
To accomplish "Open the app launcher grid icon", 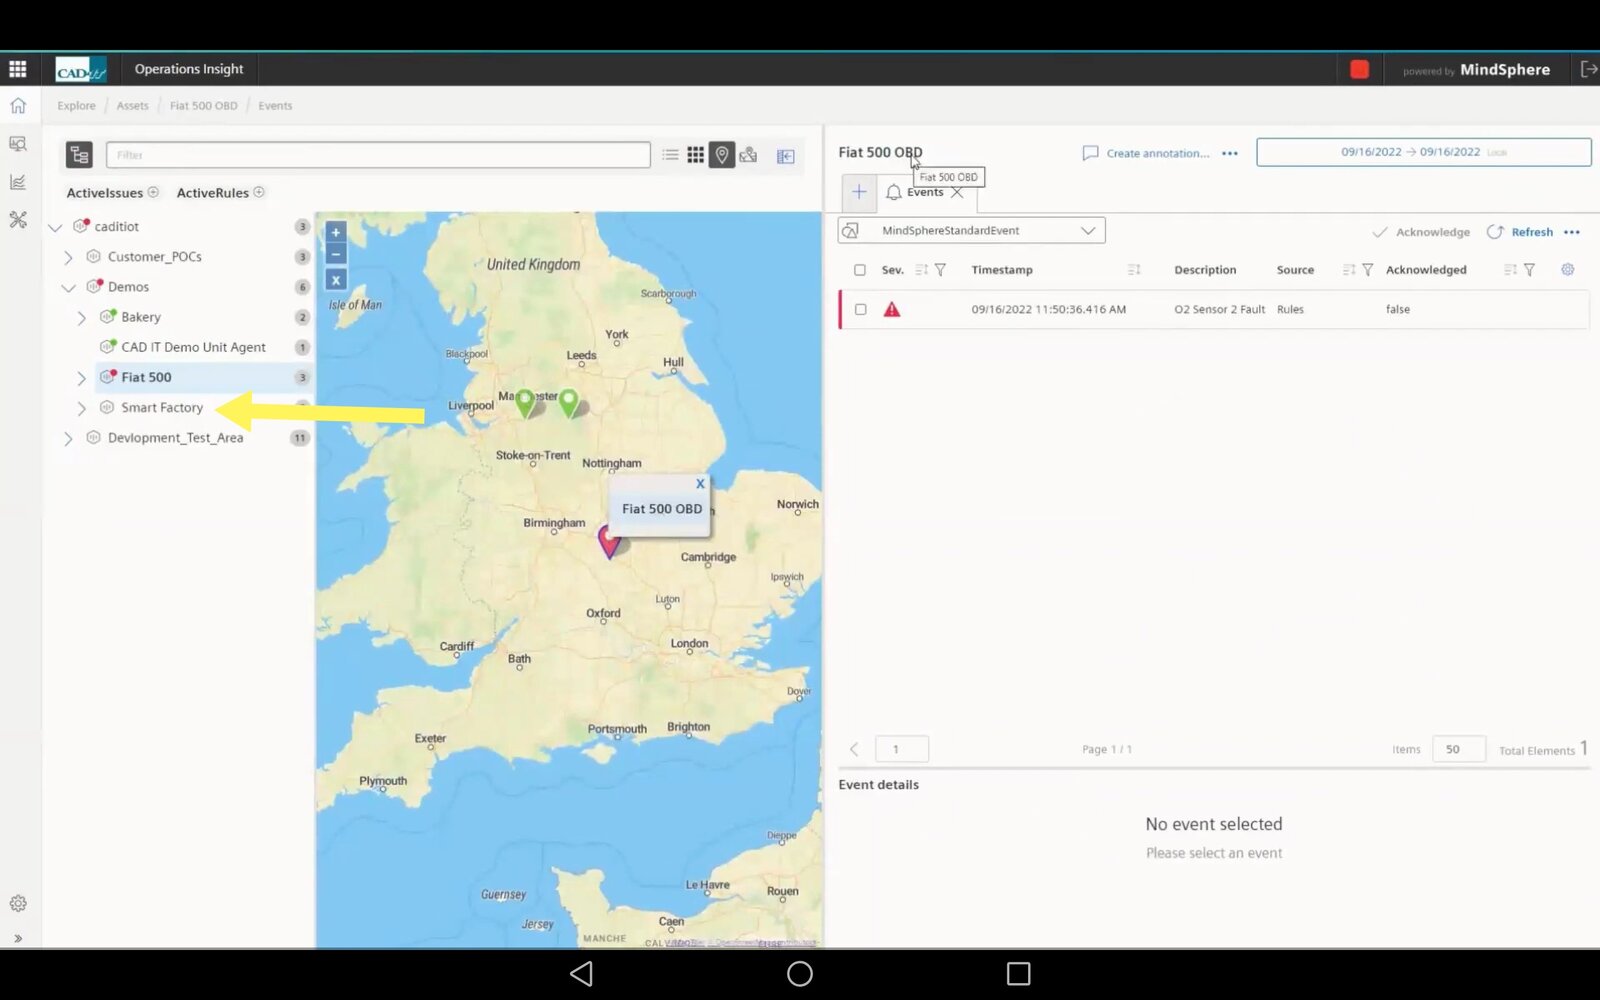I will 17,69.
